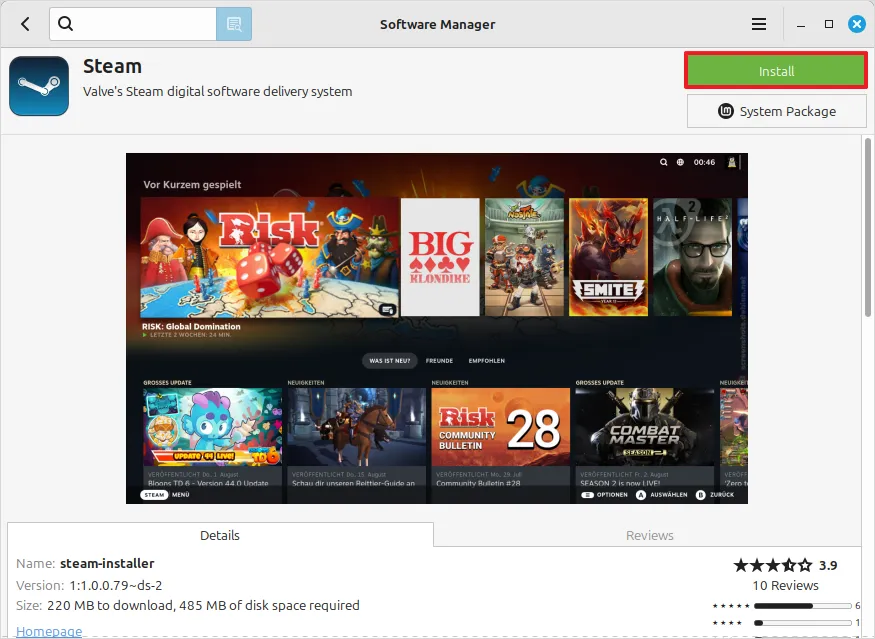Click the fourth star in the rating row
Screen dimensions: 875x639
(789, 564)
